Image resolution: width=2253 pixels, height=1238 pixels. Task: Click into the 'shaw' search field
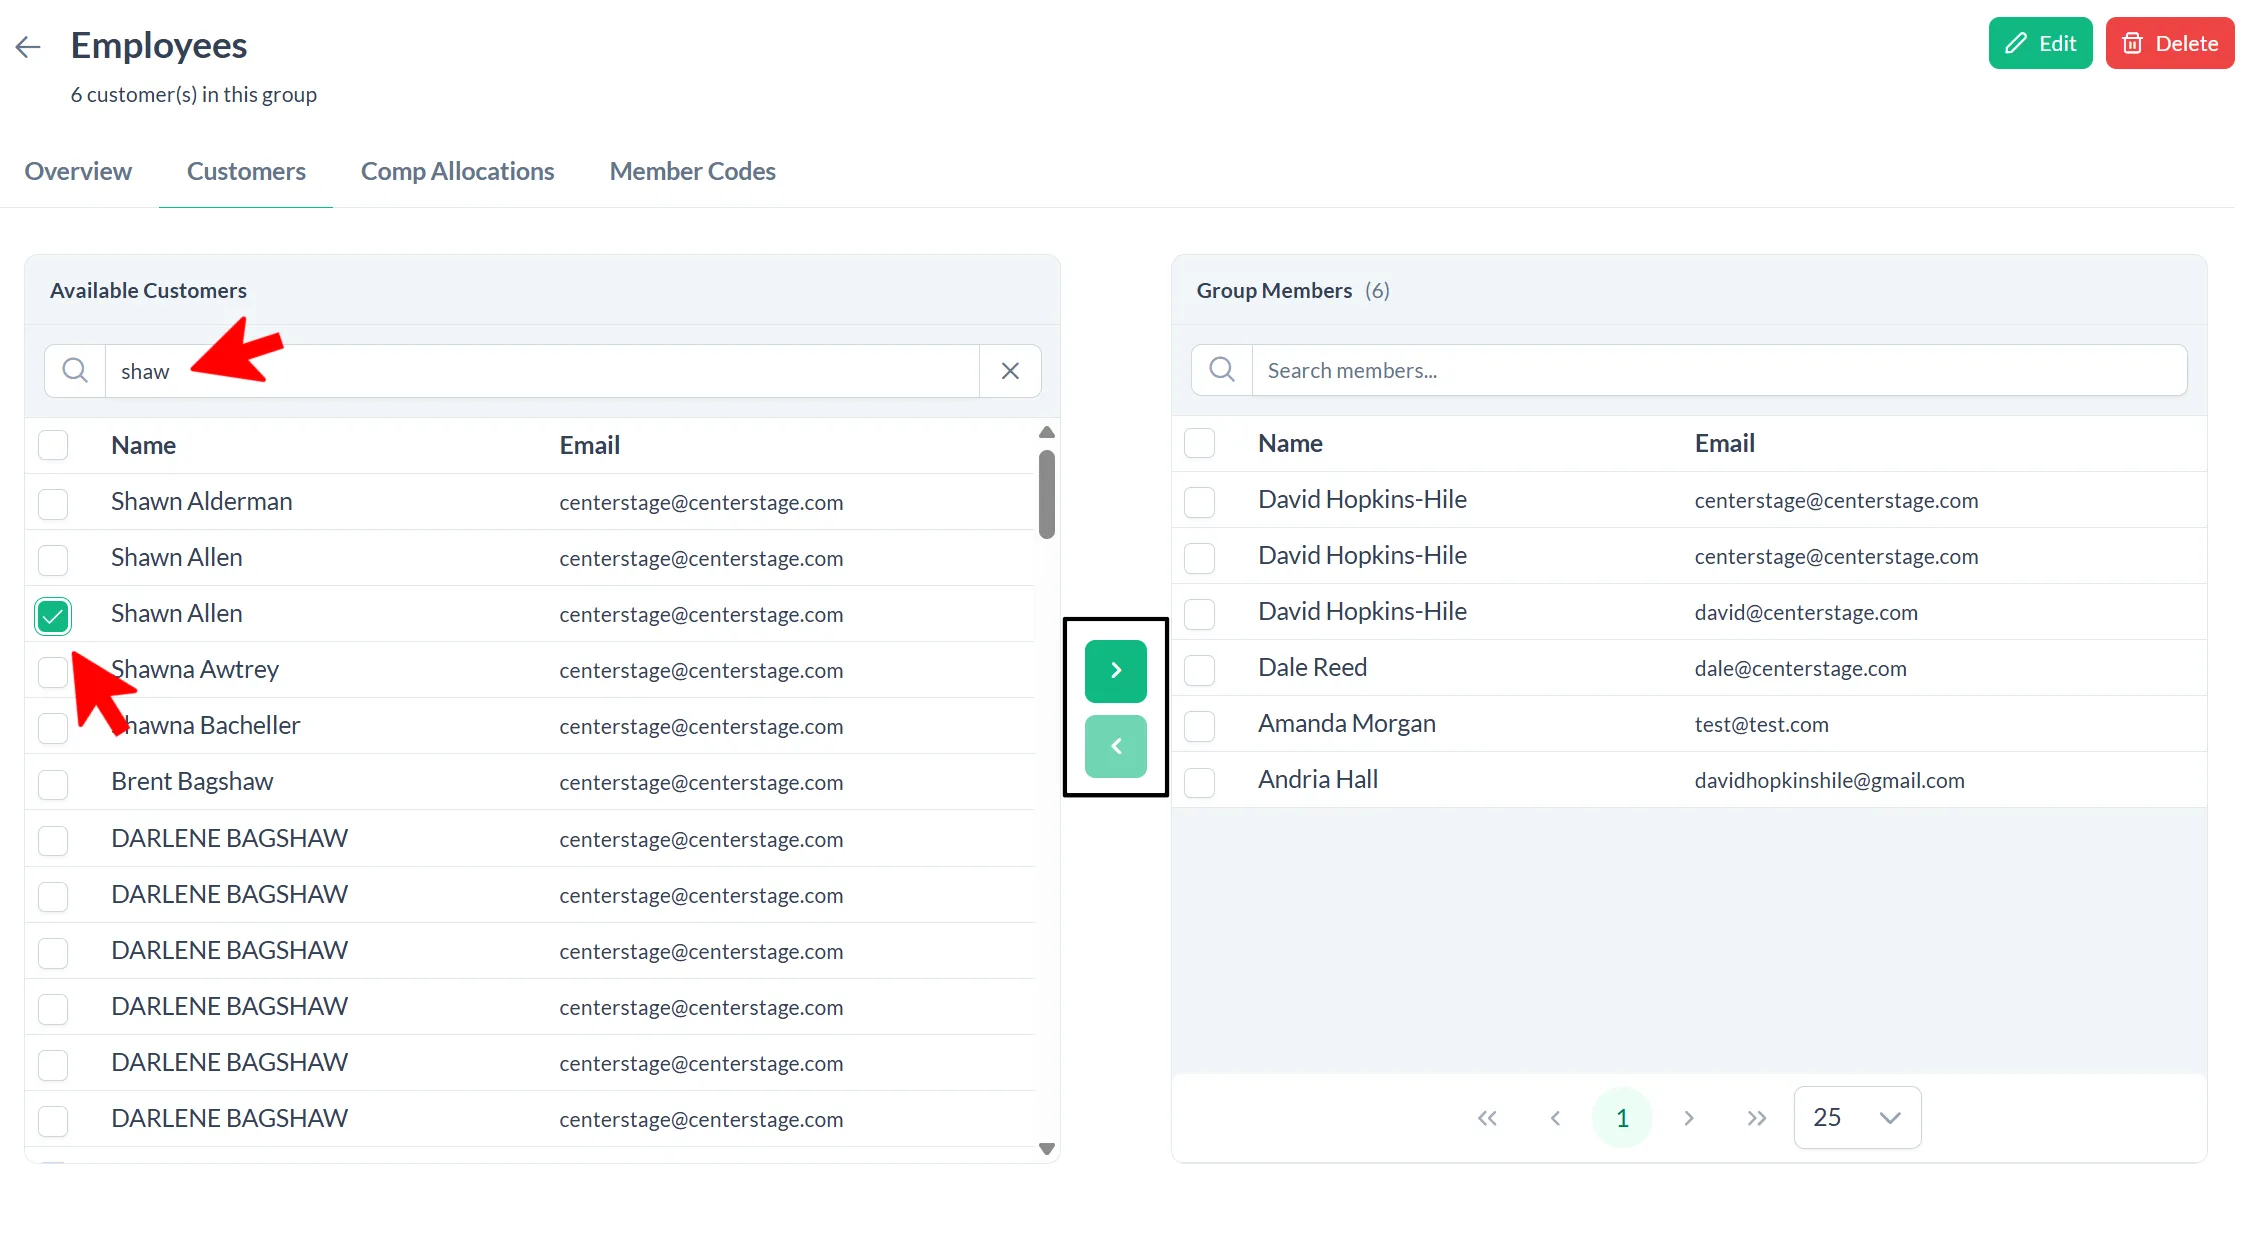pos(542,371)
